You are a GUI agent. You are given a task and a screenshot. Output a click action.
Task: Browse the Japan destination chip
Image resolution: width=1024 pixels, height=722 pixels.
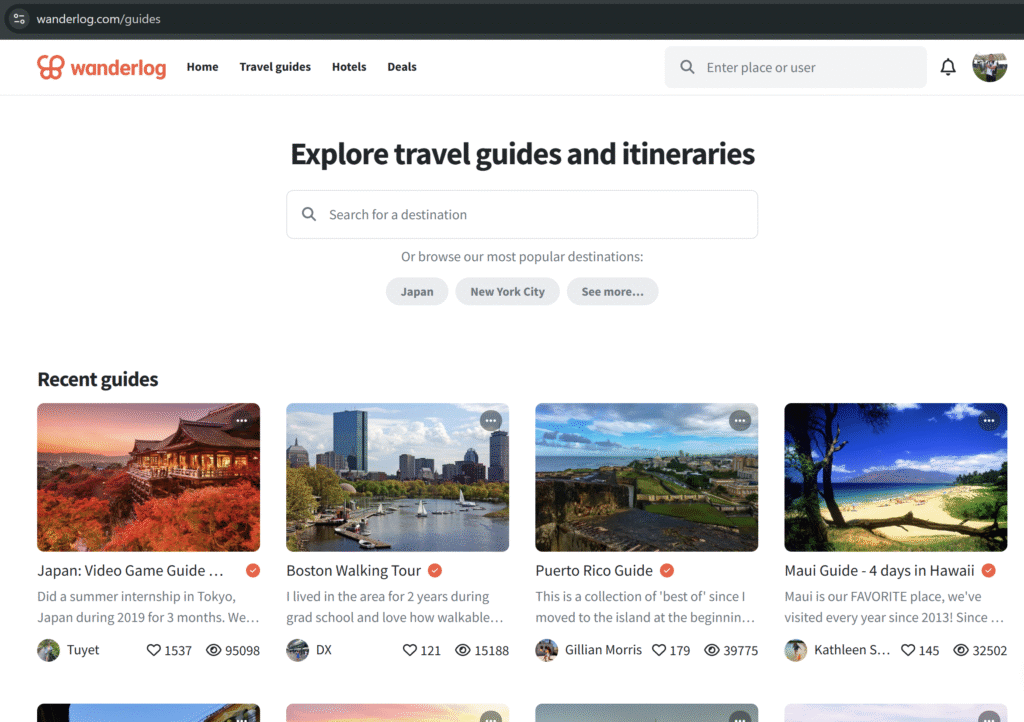tap(417, 291)
